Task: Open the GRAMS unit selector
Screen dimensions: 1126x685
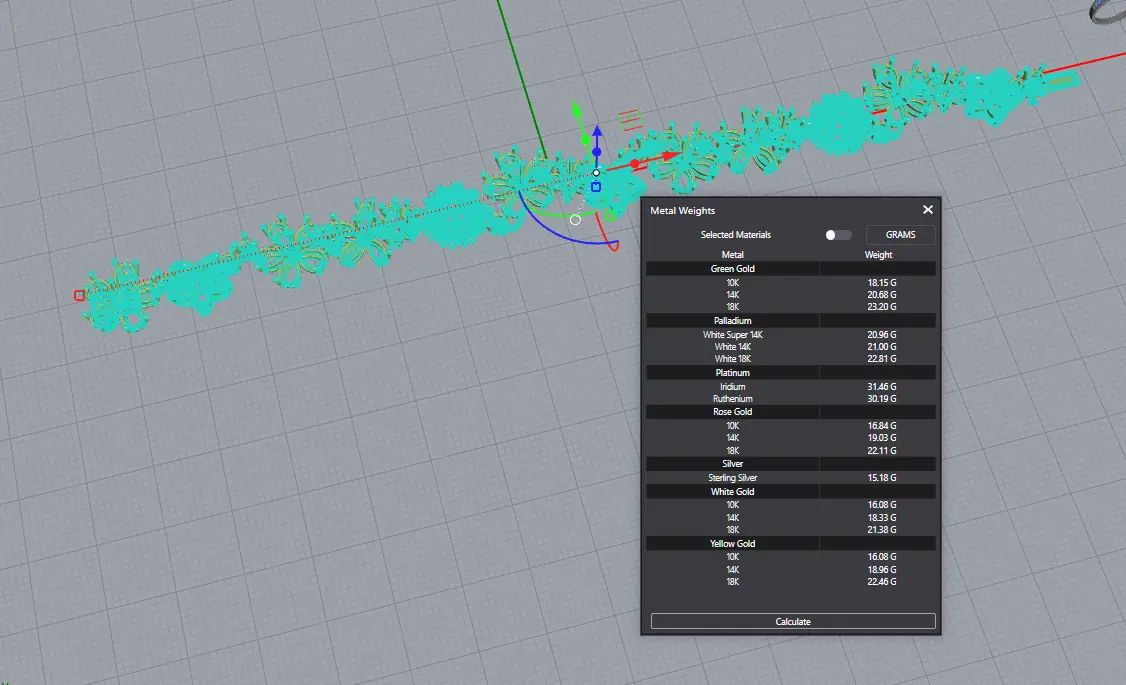Action: [901, 235]
